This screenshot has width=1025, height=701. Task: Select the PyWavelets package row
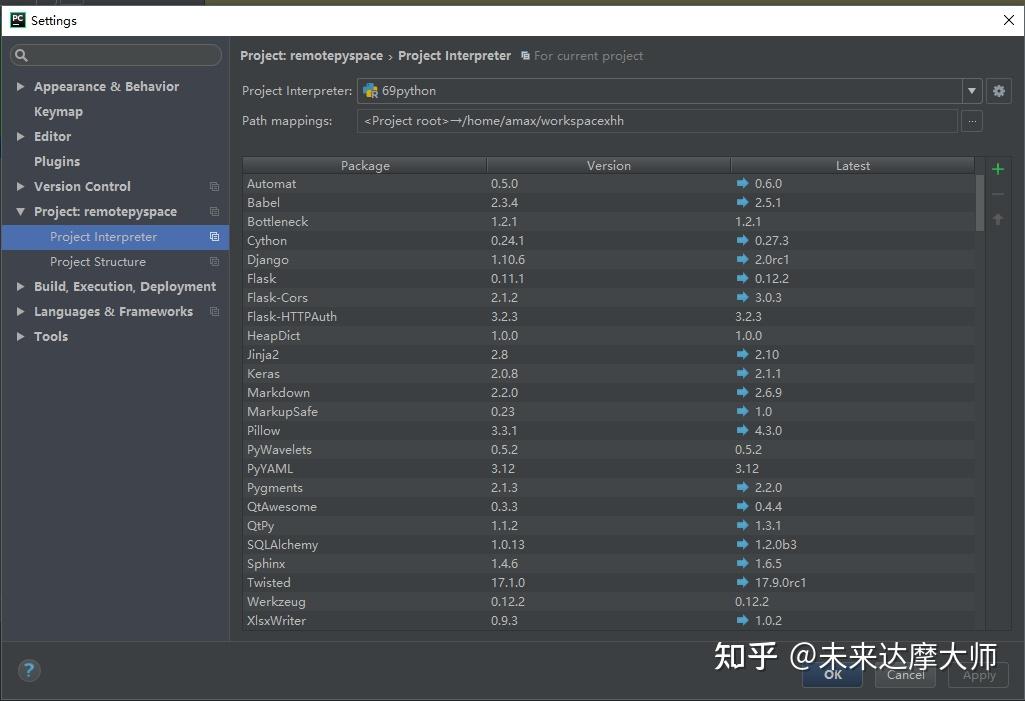[609, 449]
